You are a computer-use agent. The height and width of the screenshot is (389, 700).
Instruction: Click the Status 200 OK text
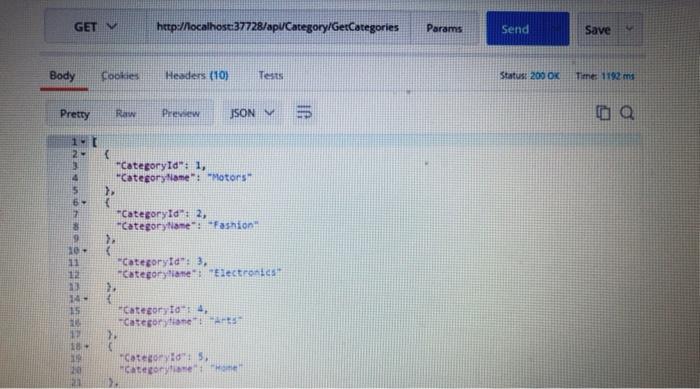529,76
